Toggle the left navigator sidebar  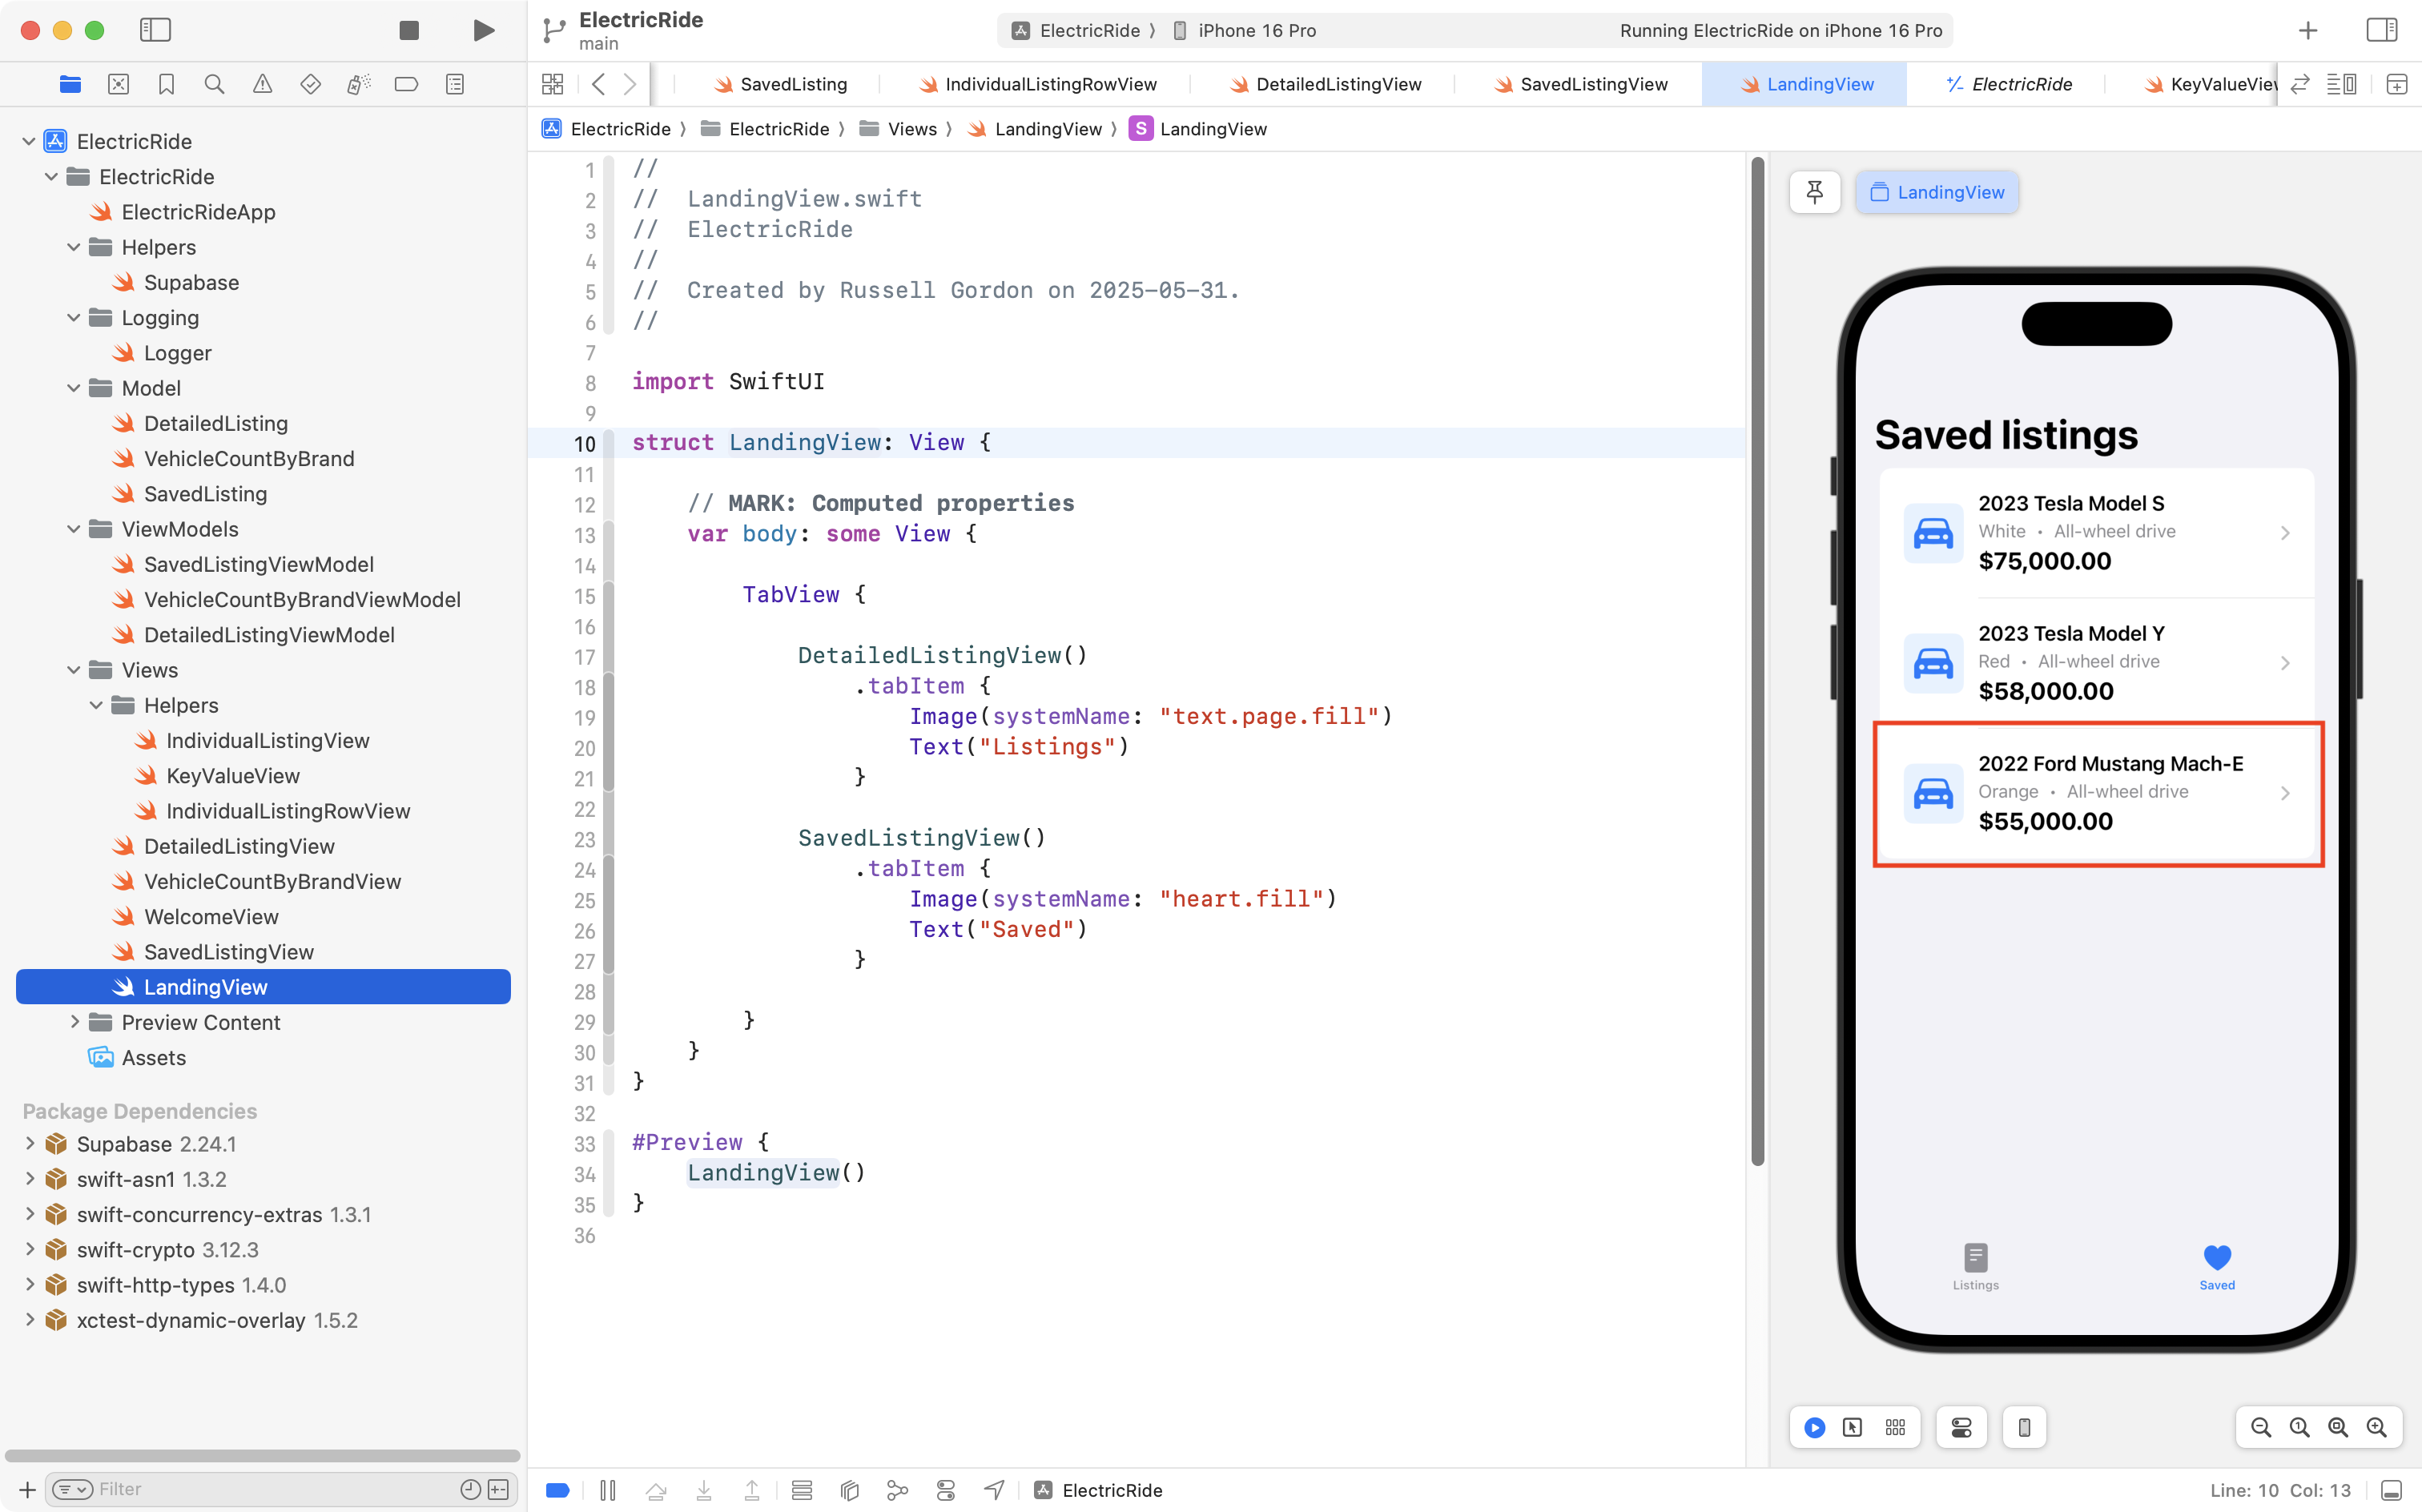[x=155, y=30]
